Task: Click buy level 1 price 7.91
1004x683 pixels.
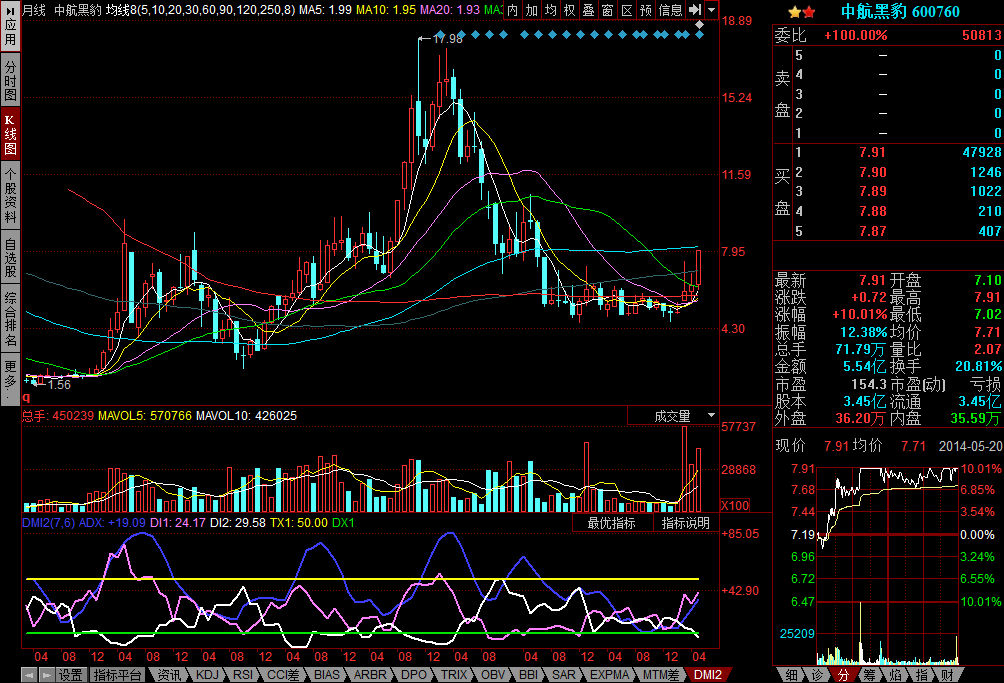Action: point(872,152)
